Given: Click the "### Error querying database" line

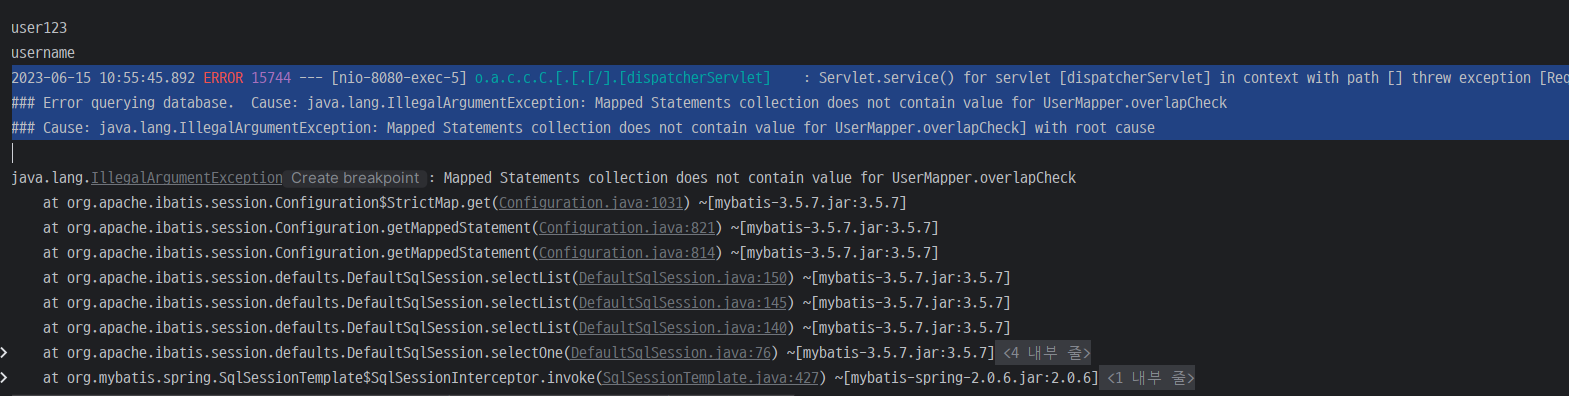Looking at the screenshot, I should 619,103.
